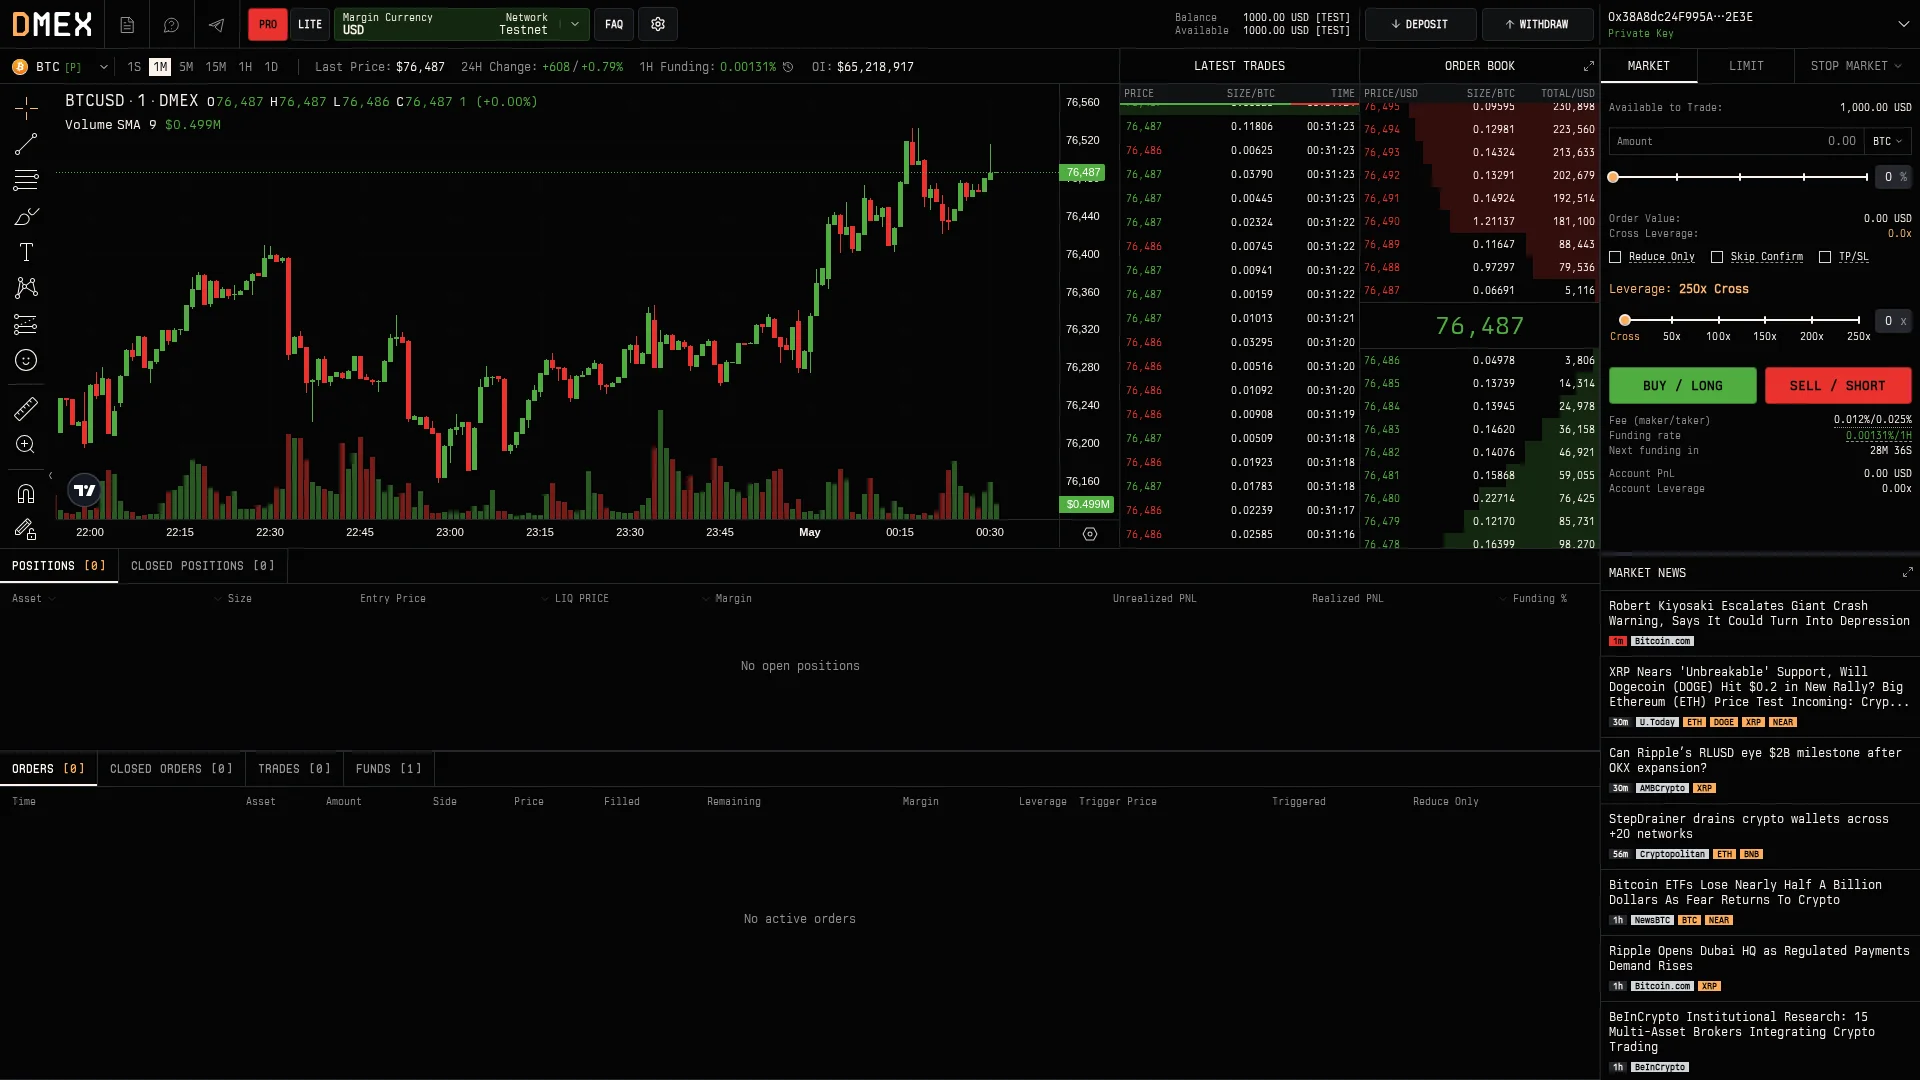Select the brush drawing tool
The image size is (1920, 1080).
(x=26, y=216)
